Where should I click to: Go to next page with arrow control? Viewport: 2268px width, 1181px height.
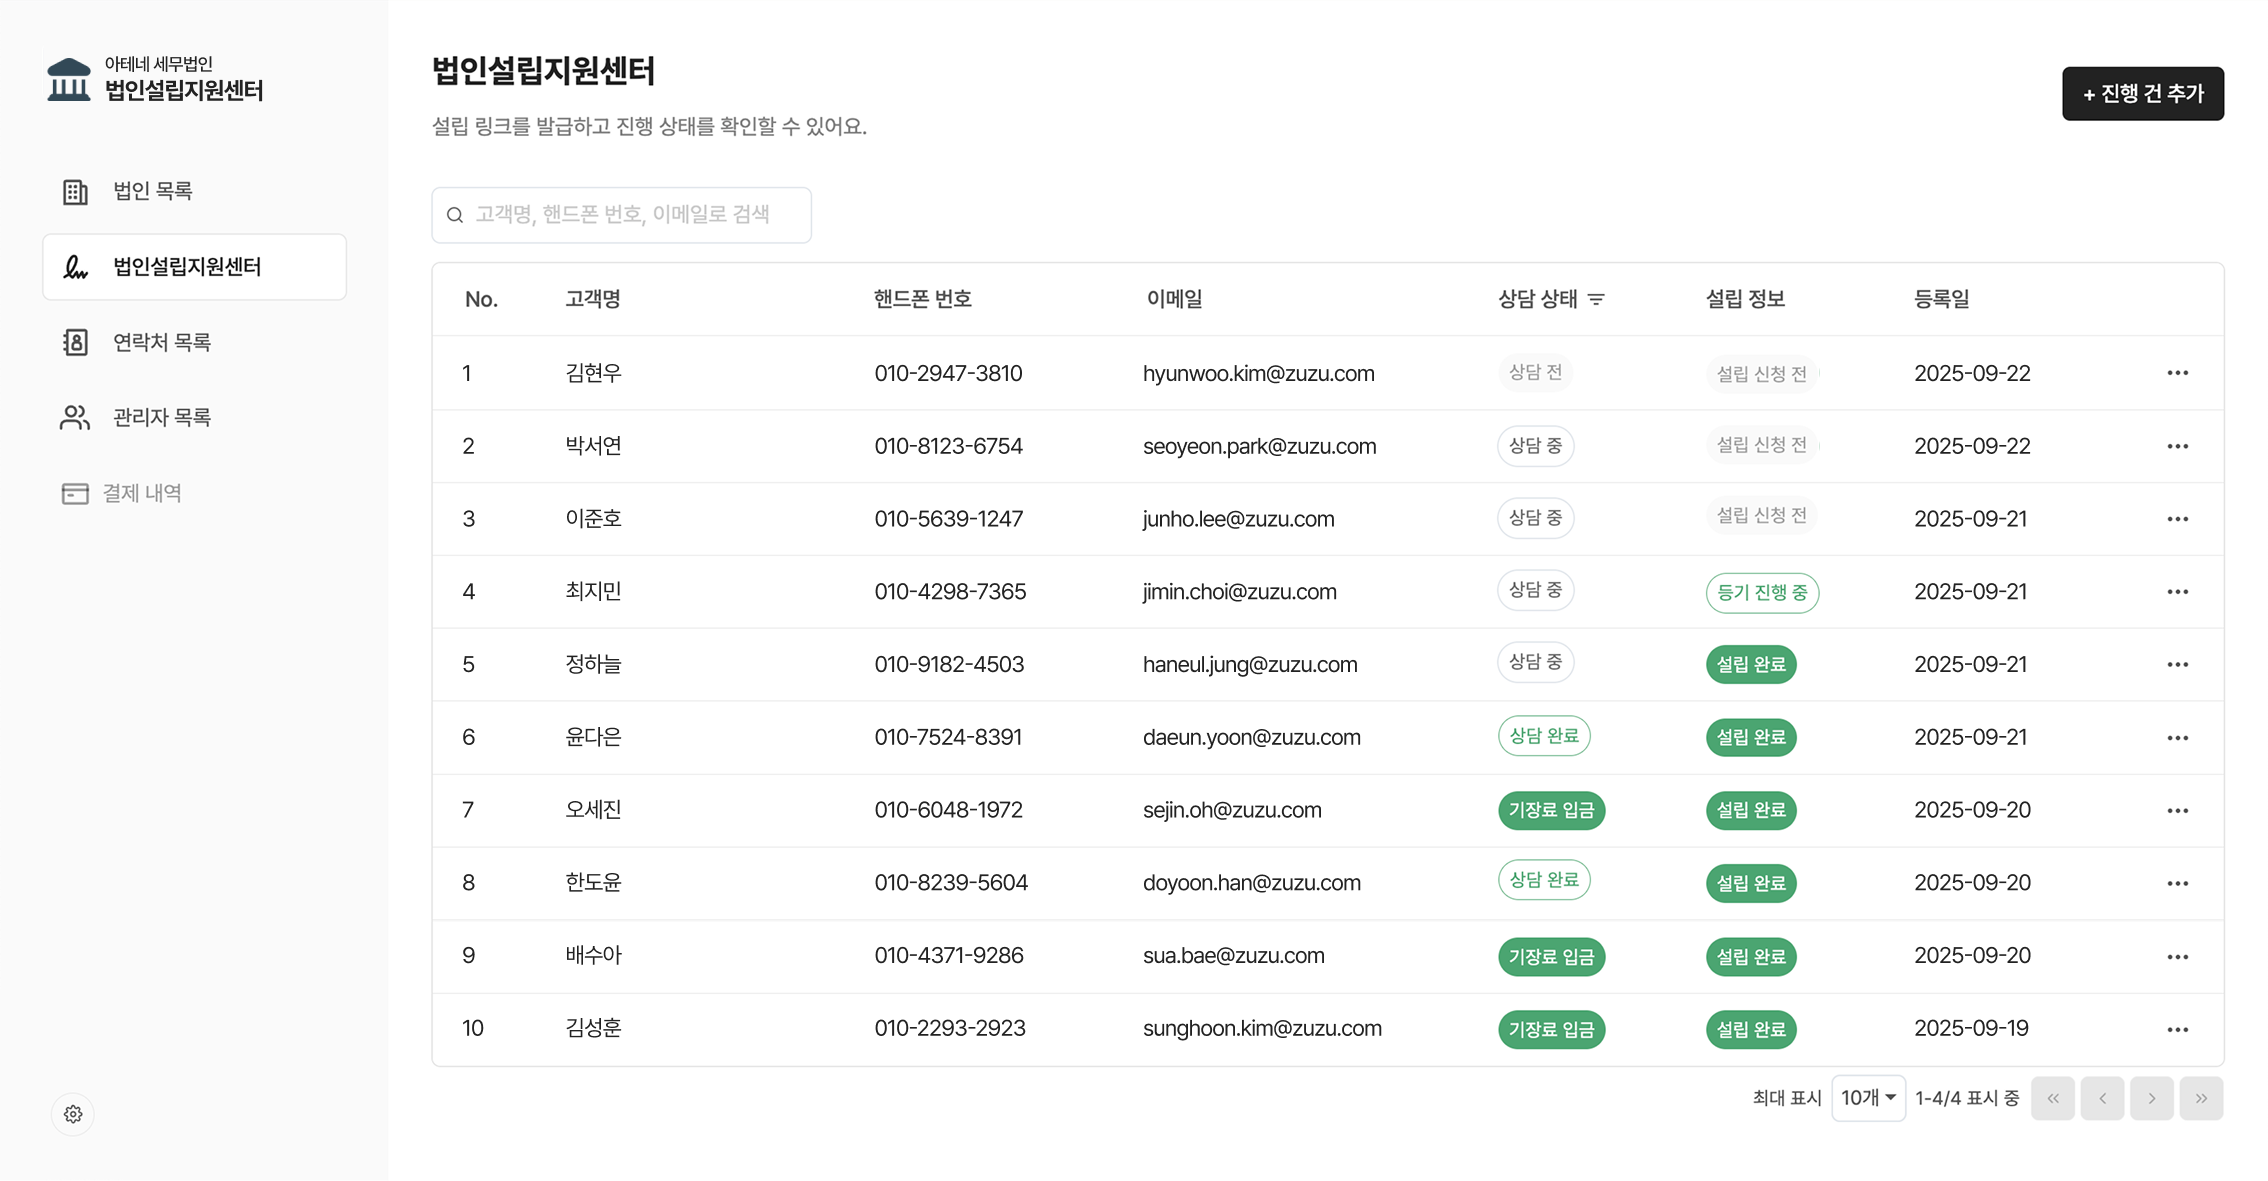tap(2151, 1098)
